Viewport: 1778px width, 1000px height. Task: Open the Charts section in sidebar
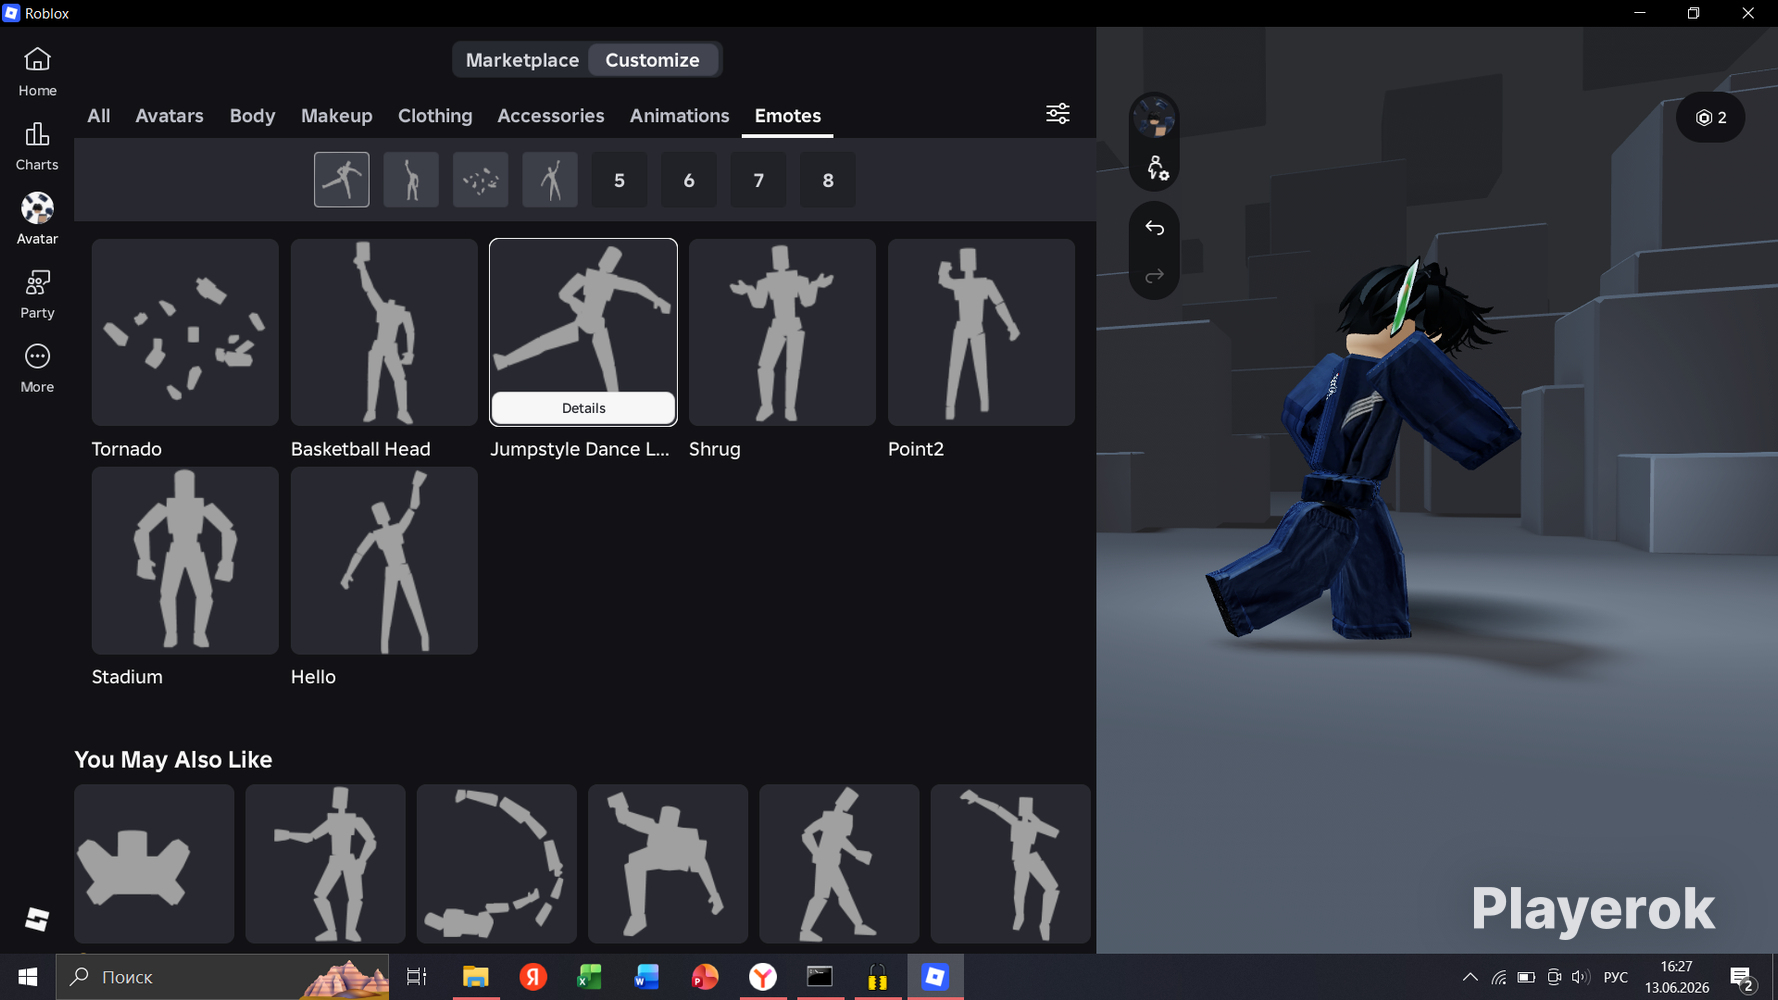[x=37, y=146]
